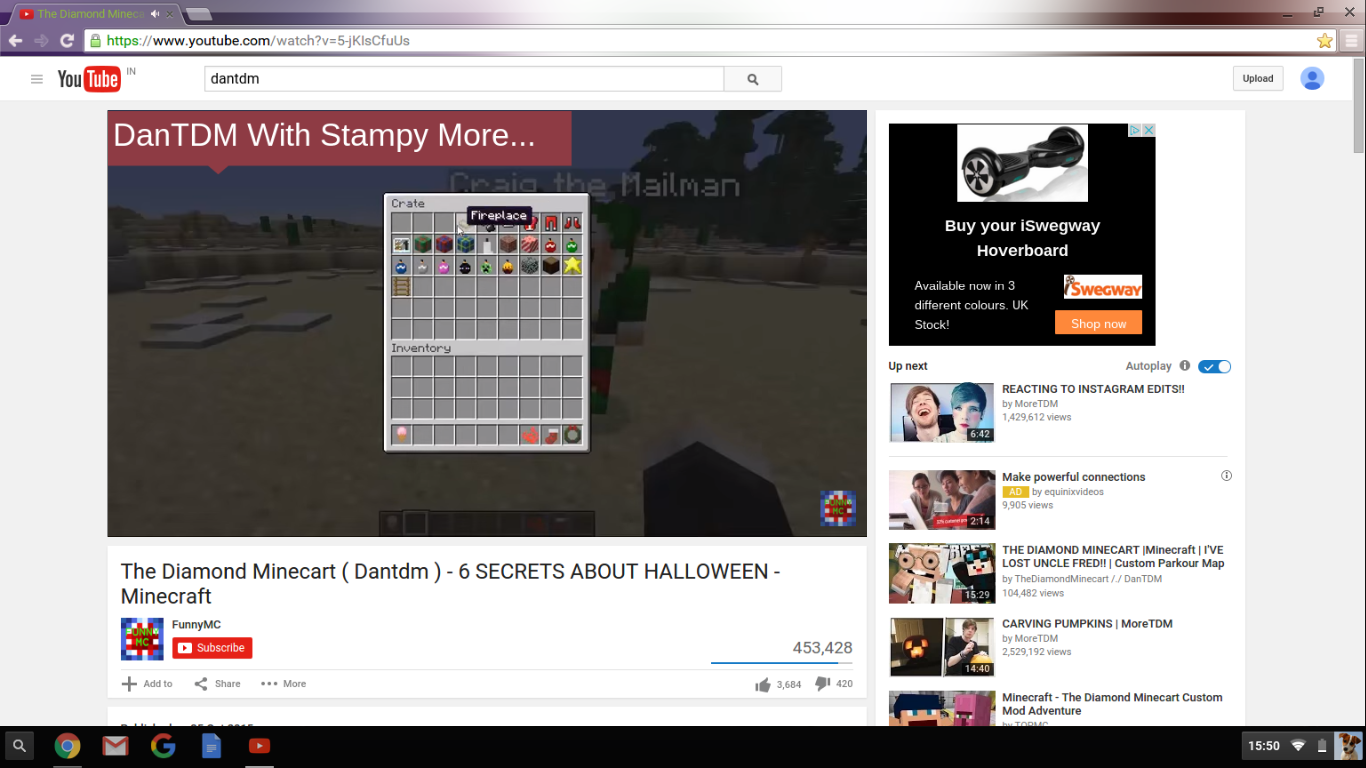Click the search magnifier button beside the query

pos(753,79)
